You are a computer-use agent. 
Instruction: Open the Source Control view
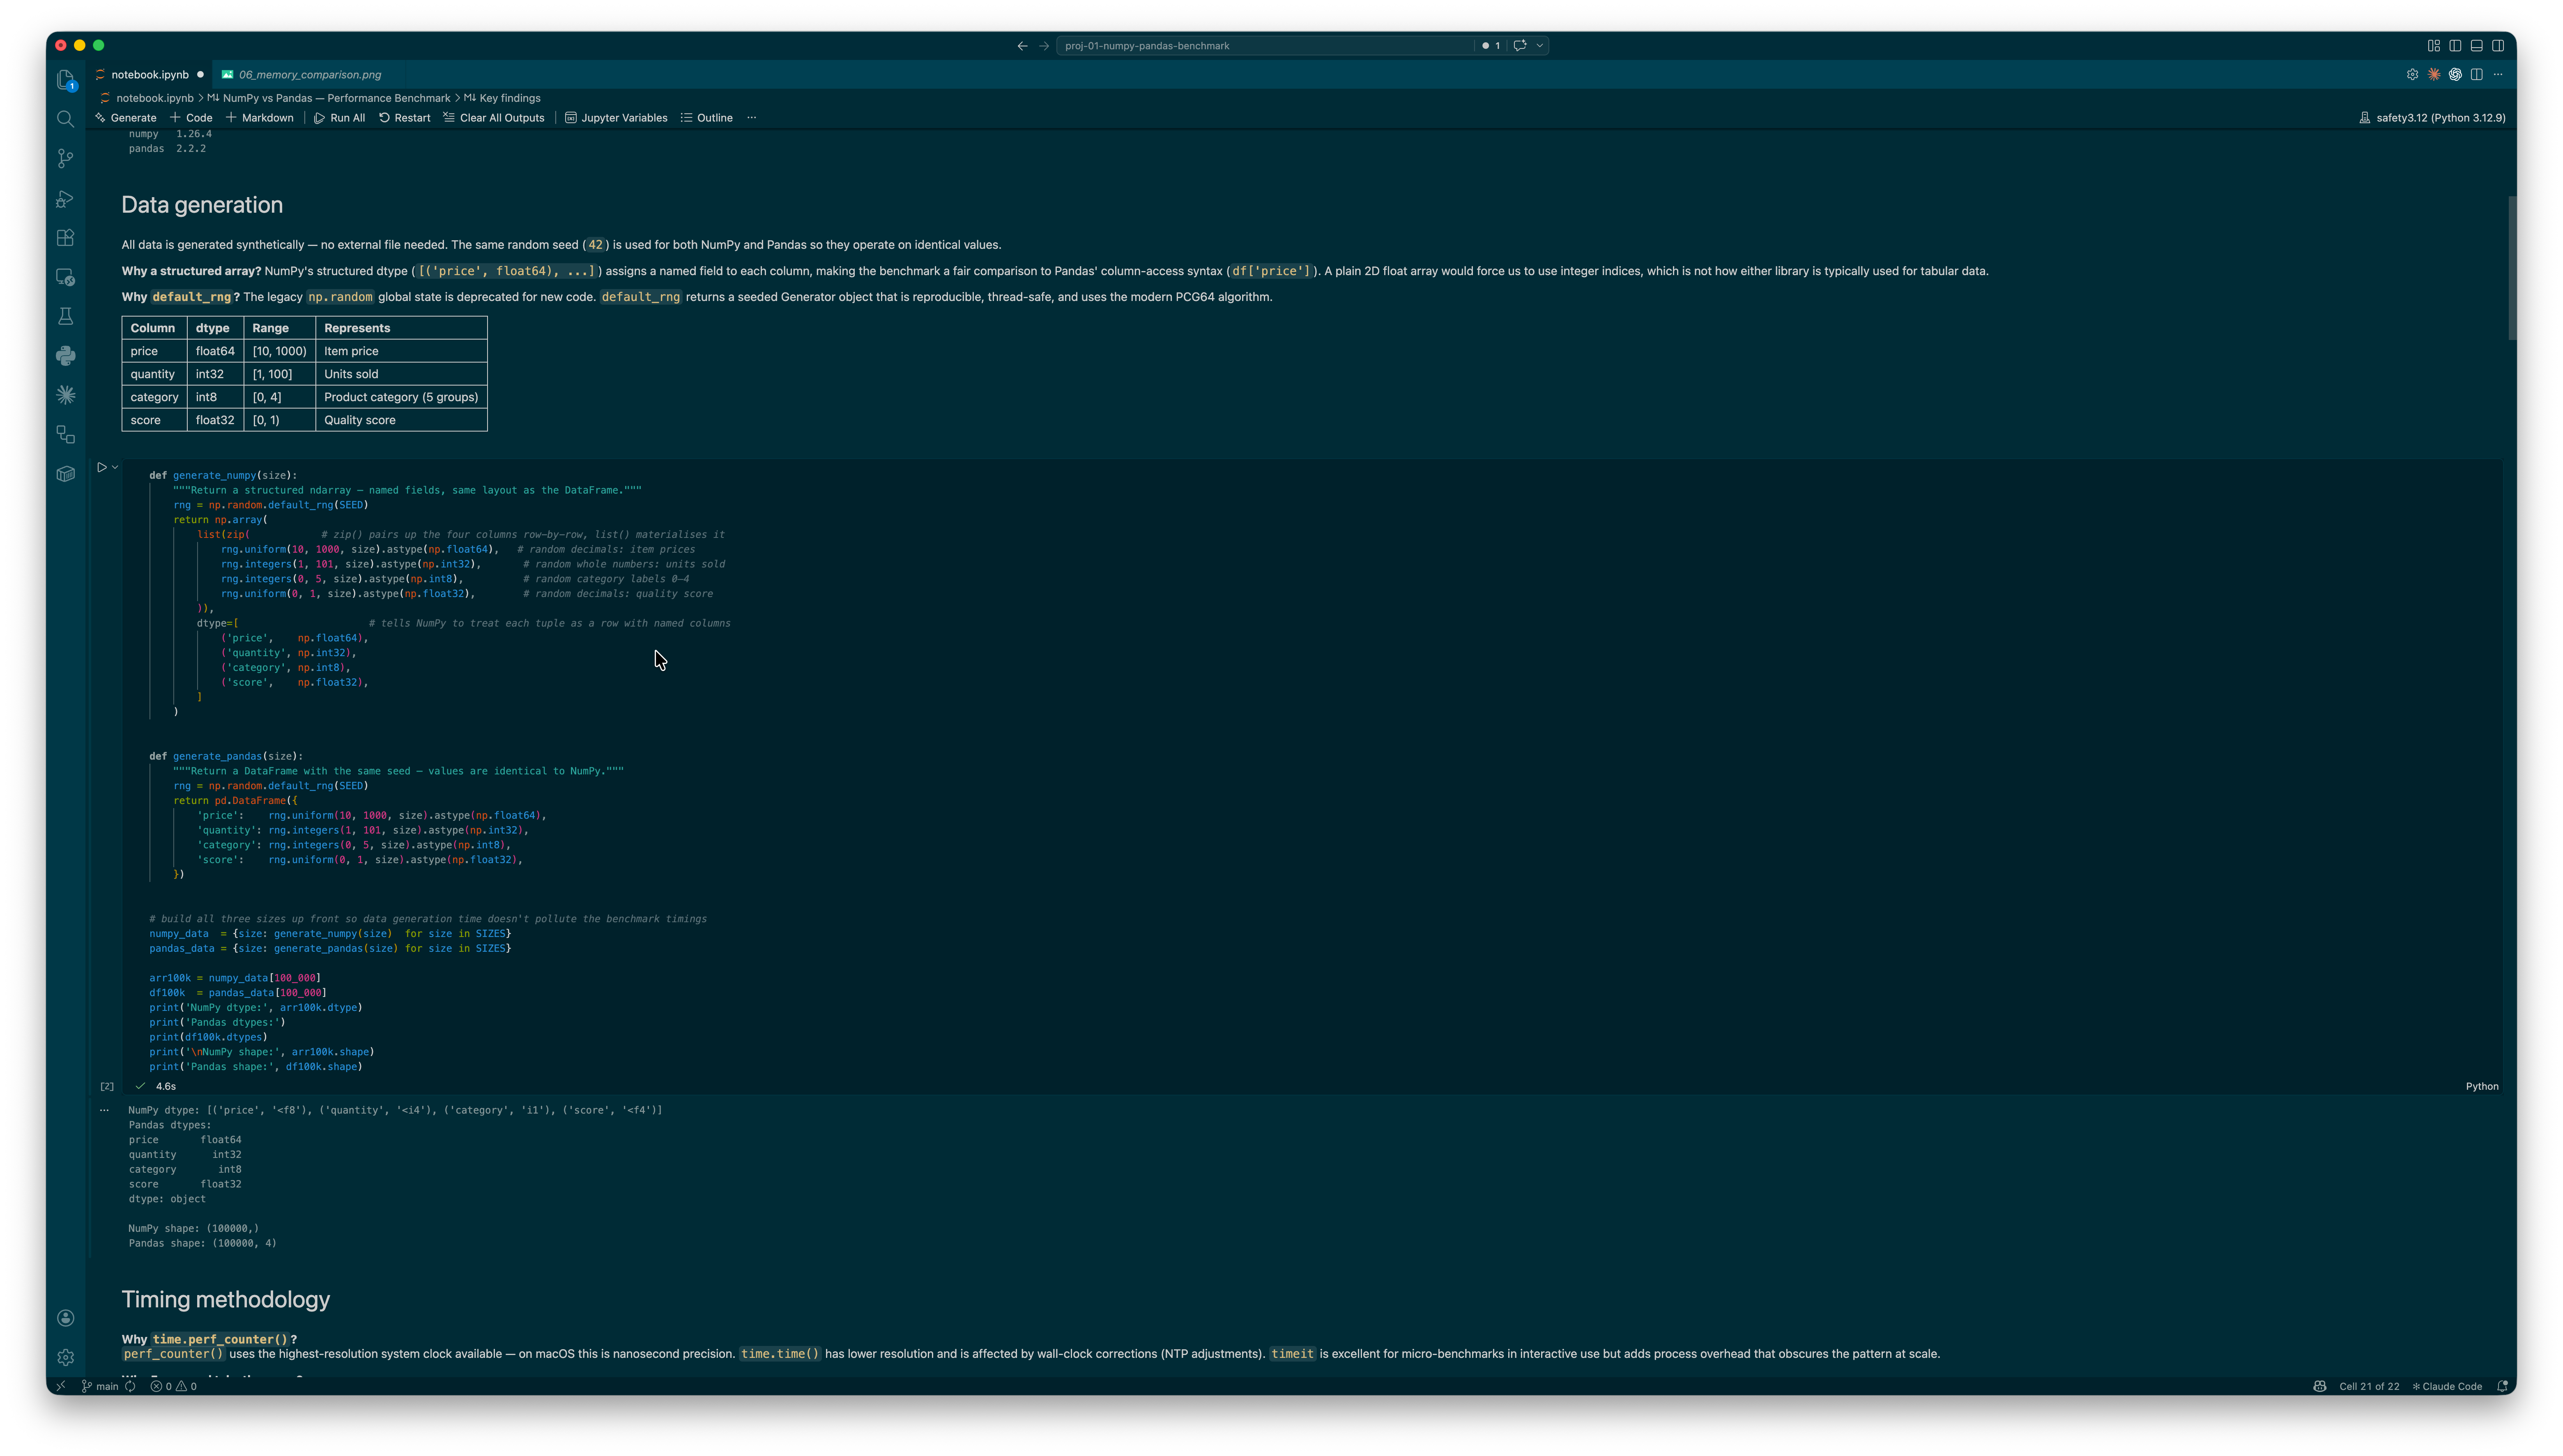[x=66, y=158]
